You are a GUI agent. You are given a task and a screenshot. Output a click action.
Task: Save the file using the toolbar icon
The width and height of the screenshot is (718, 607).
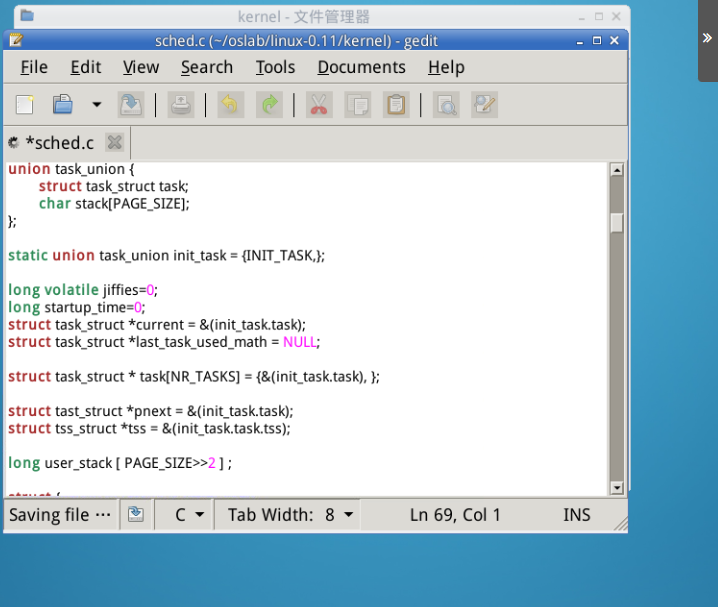pyautogui.click(x=131, y=105)
